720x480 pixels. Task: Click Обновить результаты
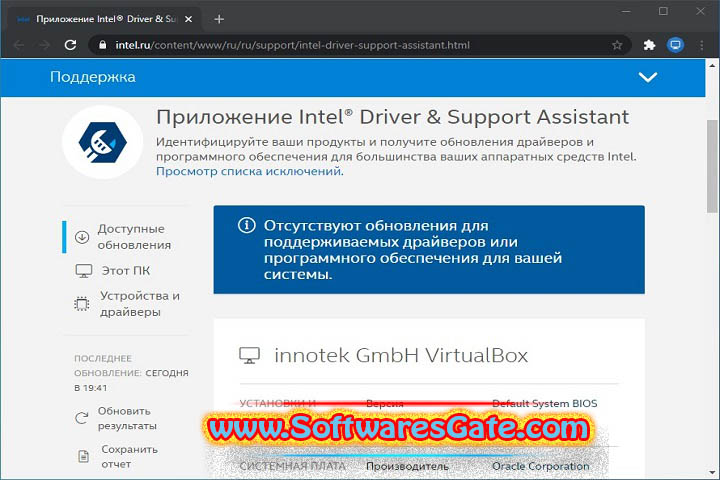pos(127,418)
